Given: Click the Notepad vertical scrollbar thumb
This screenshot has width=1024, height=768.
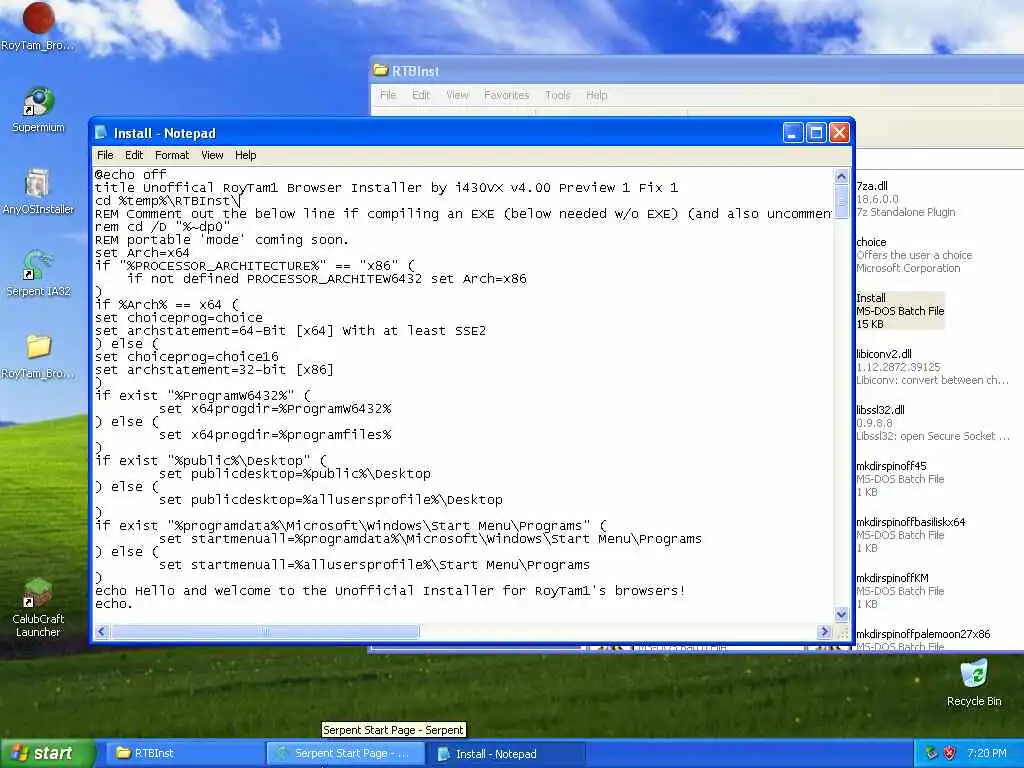Looking at the screenshot, I should coord(841,201).
